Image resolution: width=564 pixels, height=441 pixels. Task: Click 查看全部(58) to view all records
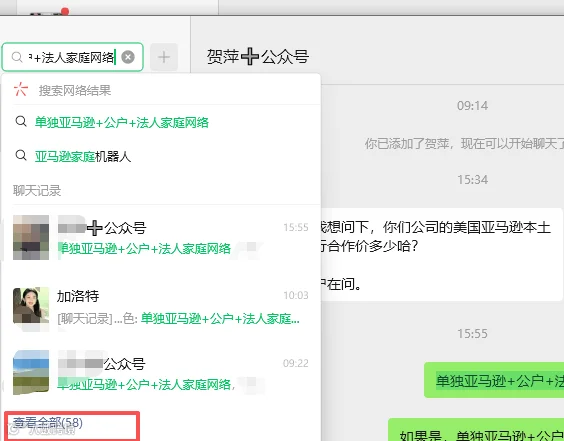point(47,423)
